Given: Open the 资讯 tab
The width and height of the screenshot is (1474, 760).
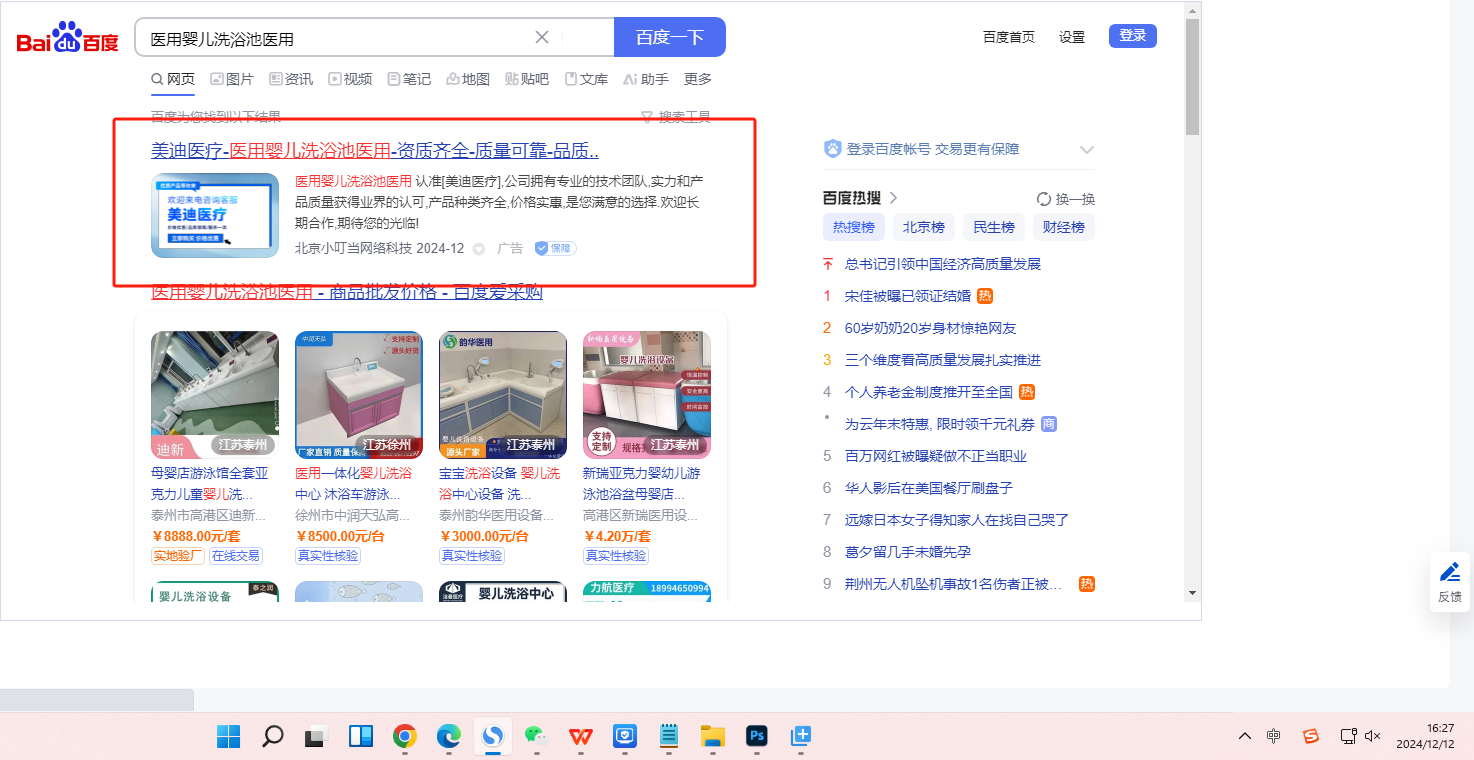Looking at the screenshot, I should coord(291,79).
